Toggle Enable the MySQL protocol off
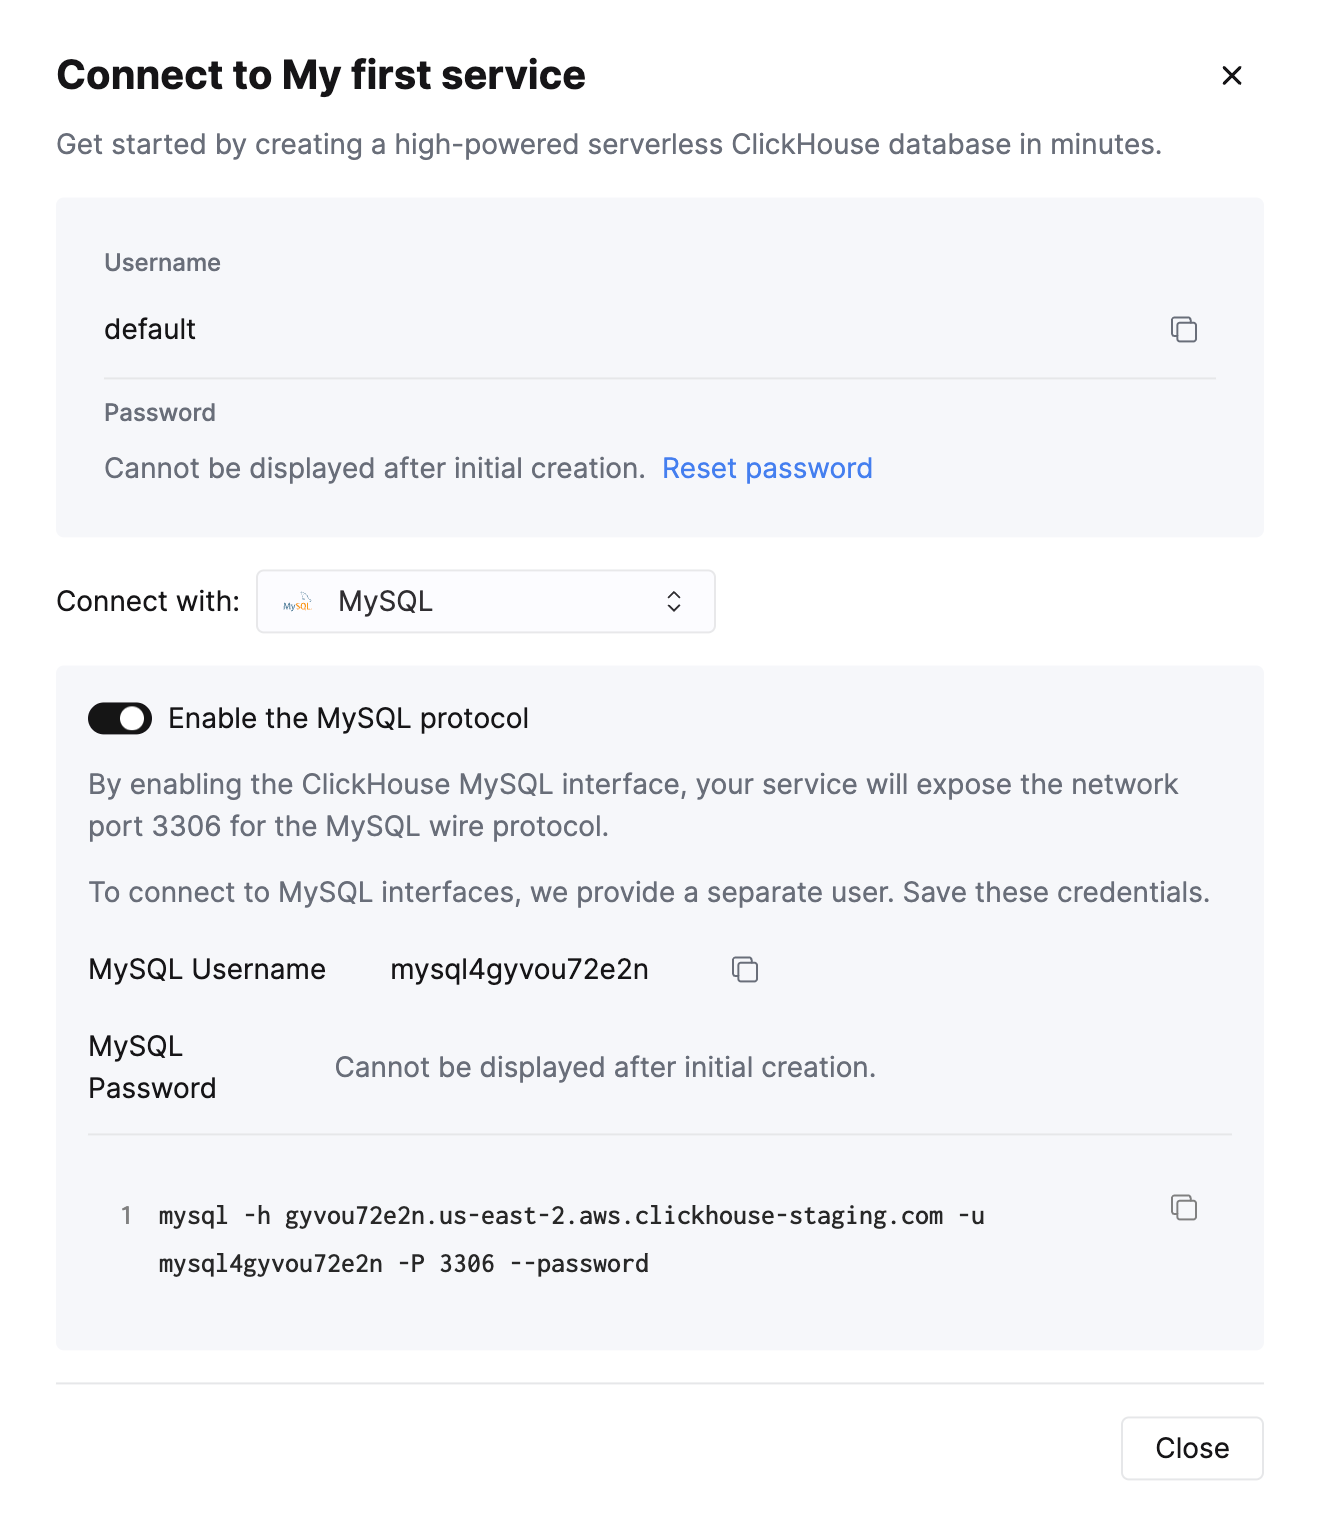The width and height of the screenshot is (1320, 1520). (119, 718)
